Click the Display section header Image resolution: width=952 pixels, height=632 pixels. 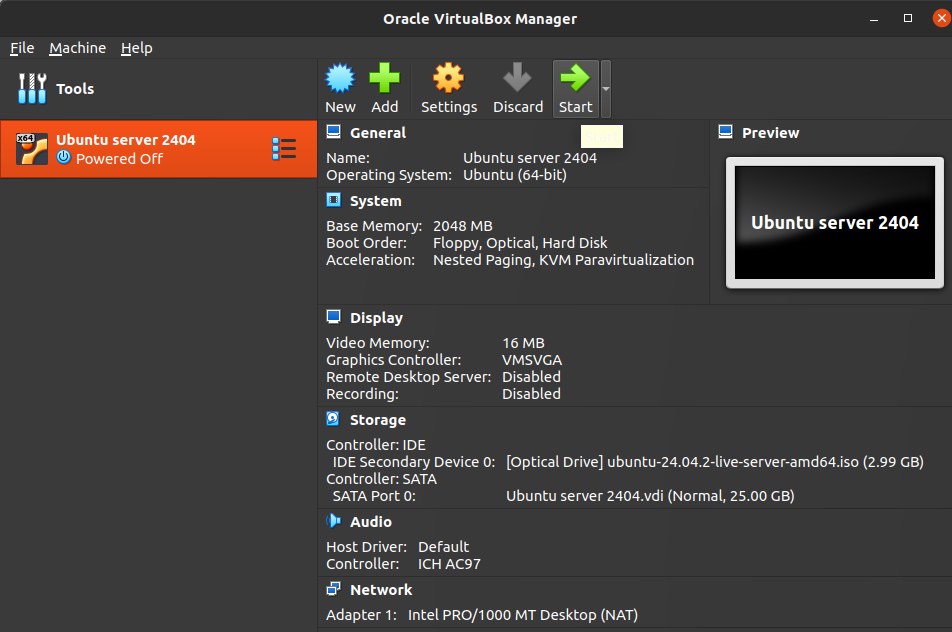376,318
